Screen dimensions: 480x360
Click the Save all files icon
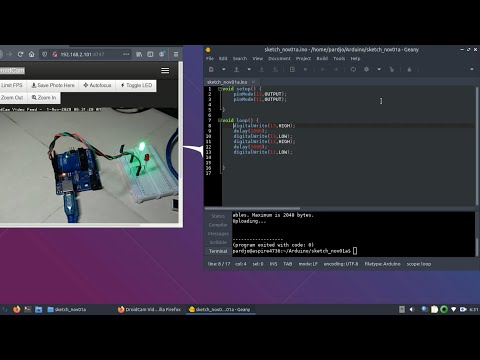(x=275, y=69)
